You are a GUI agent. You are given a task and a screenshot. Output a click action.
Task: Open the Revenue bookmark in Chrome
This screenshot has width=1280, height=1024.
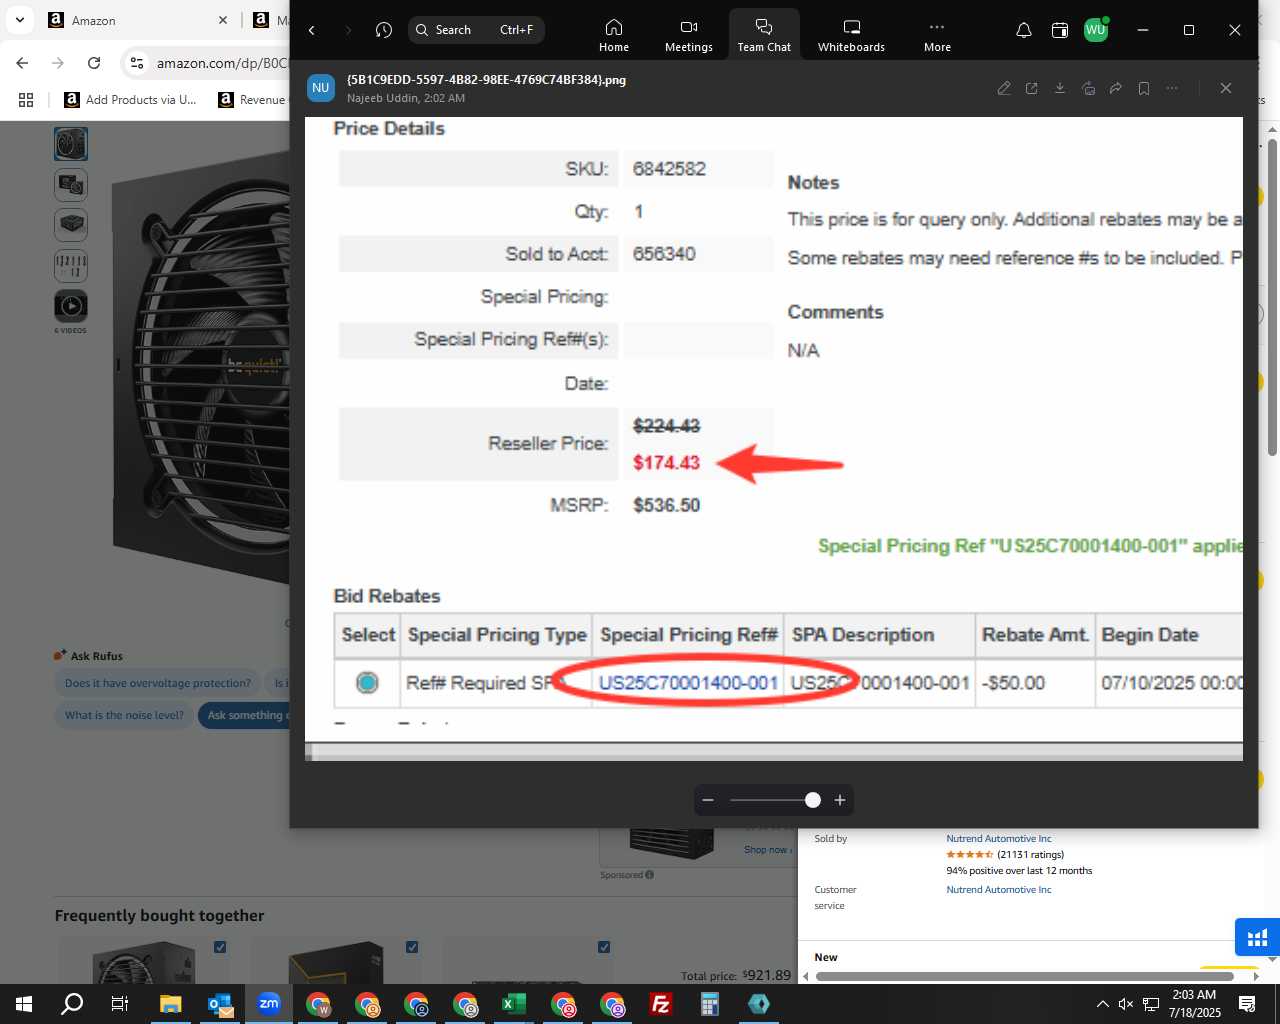tap(252, 100)
